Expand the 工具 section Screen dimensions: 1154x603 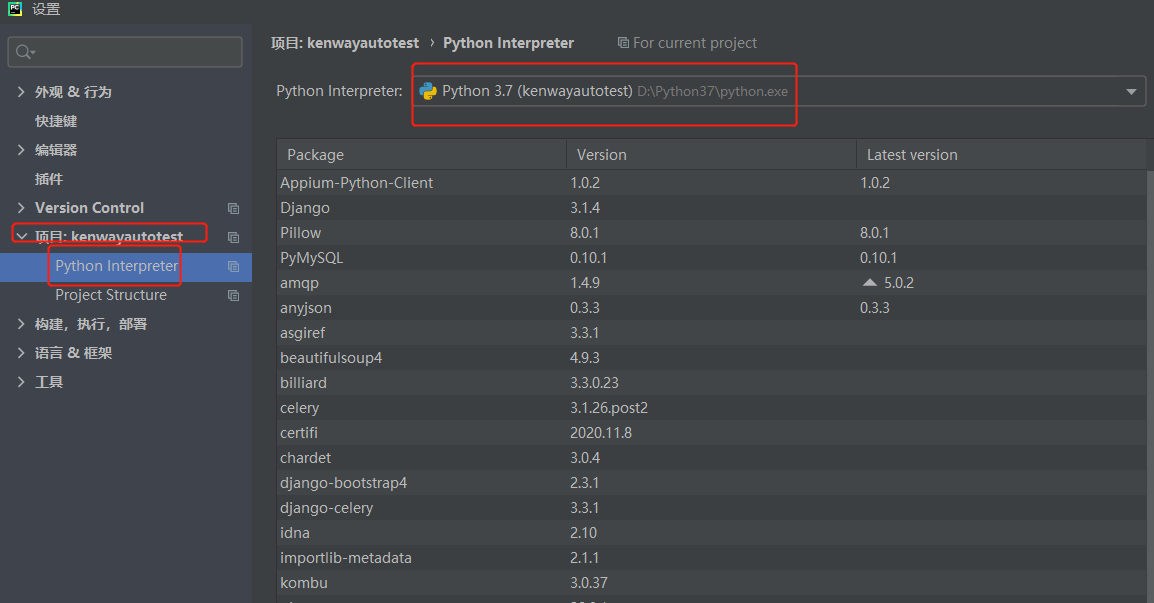point(21,381)
